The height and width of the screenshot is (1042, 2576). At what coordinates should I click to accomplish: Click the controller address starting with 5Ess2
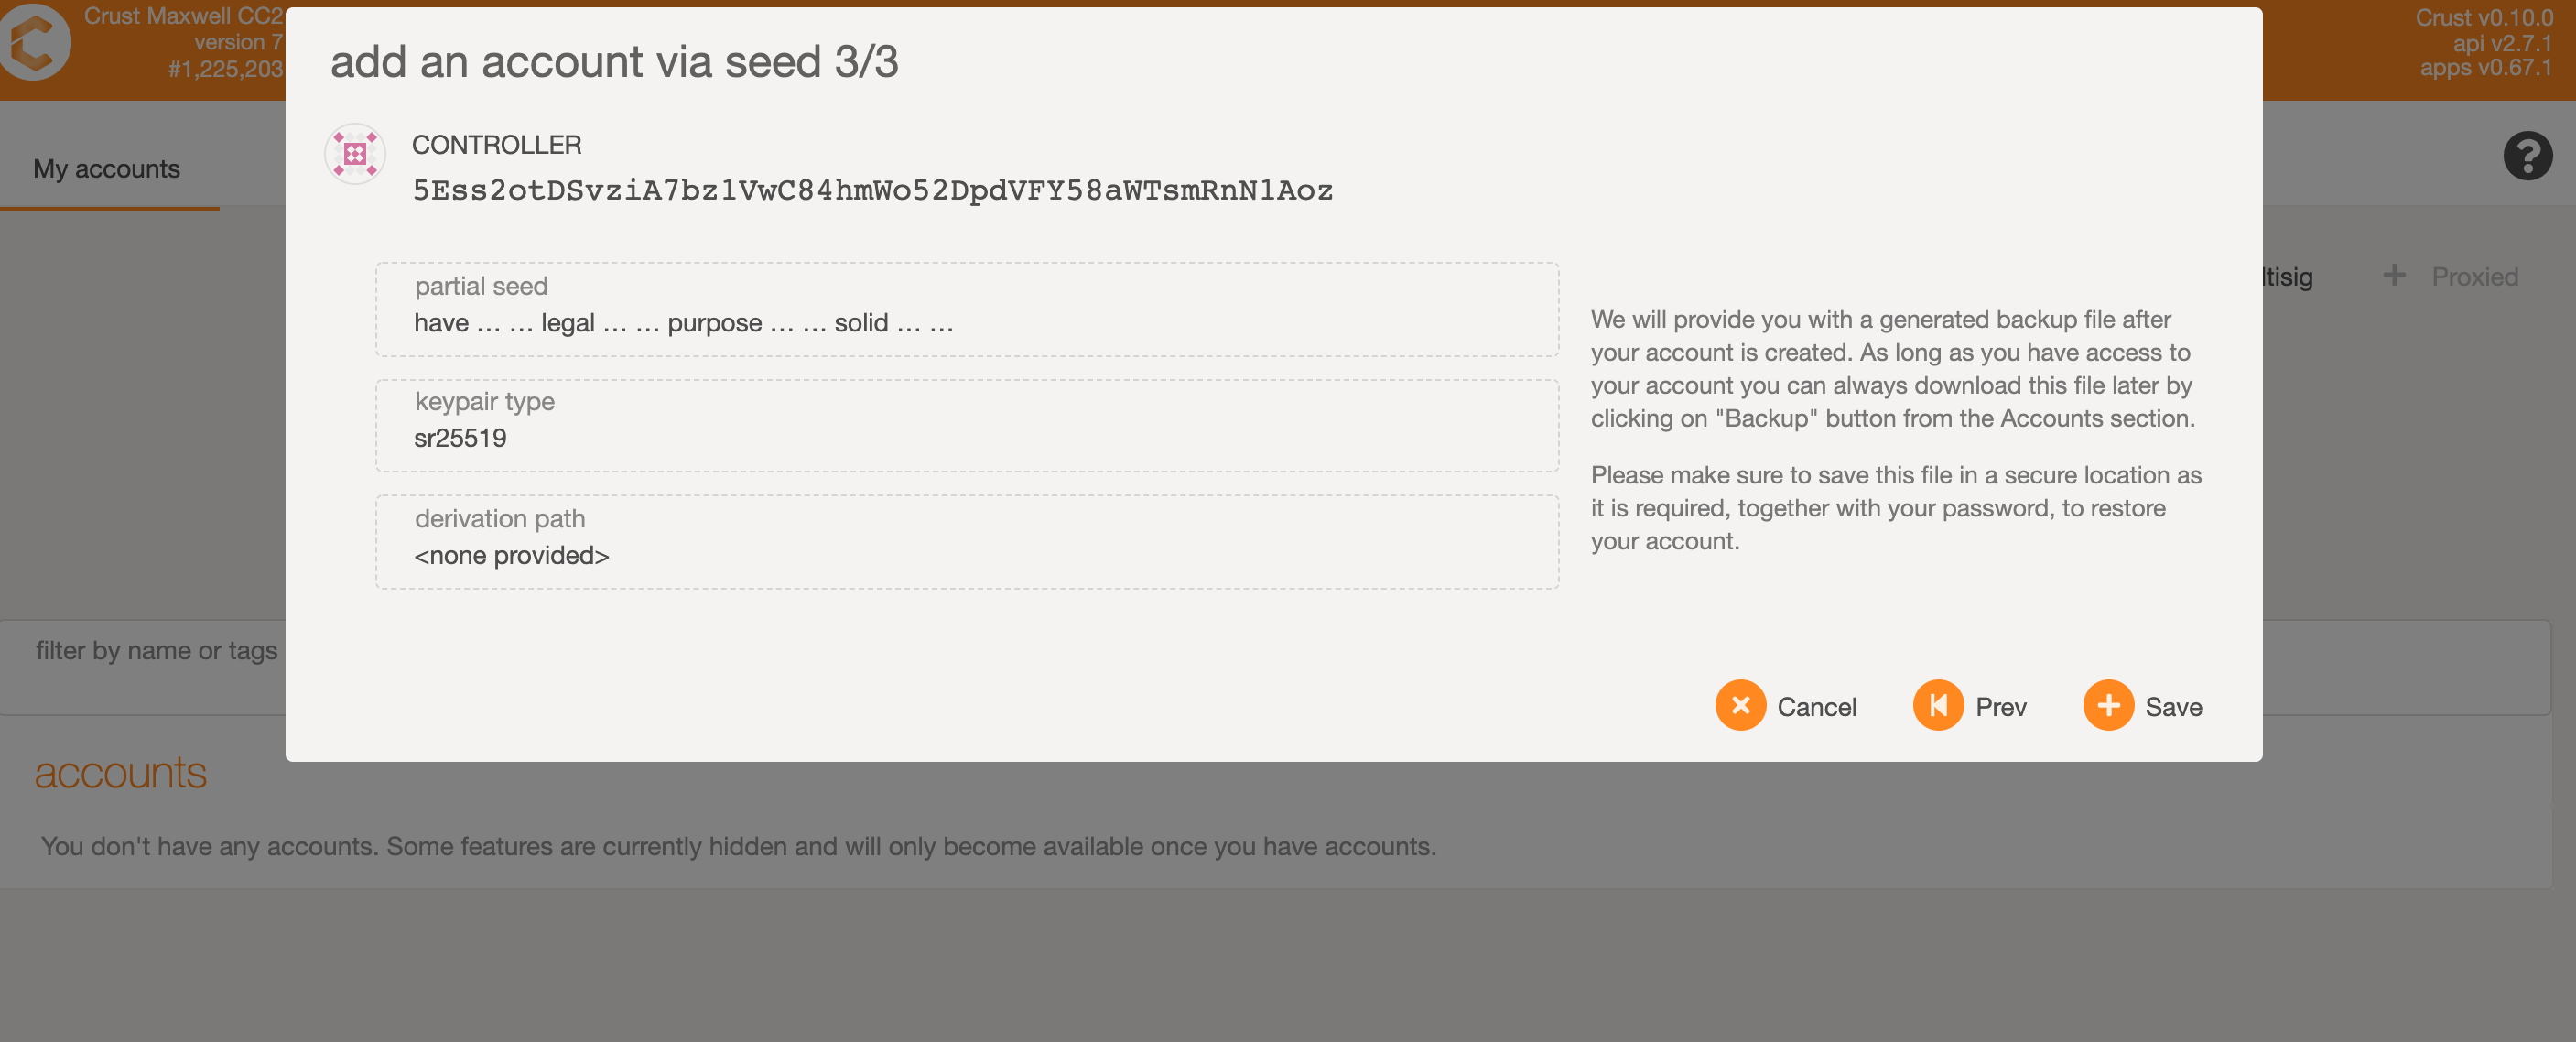pyautogui.click(x=872, y=190)
